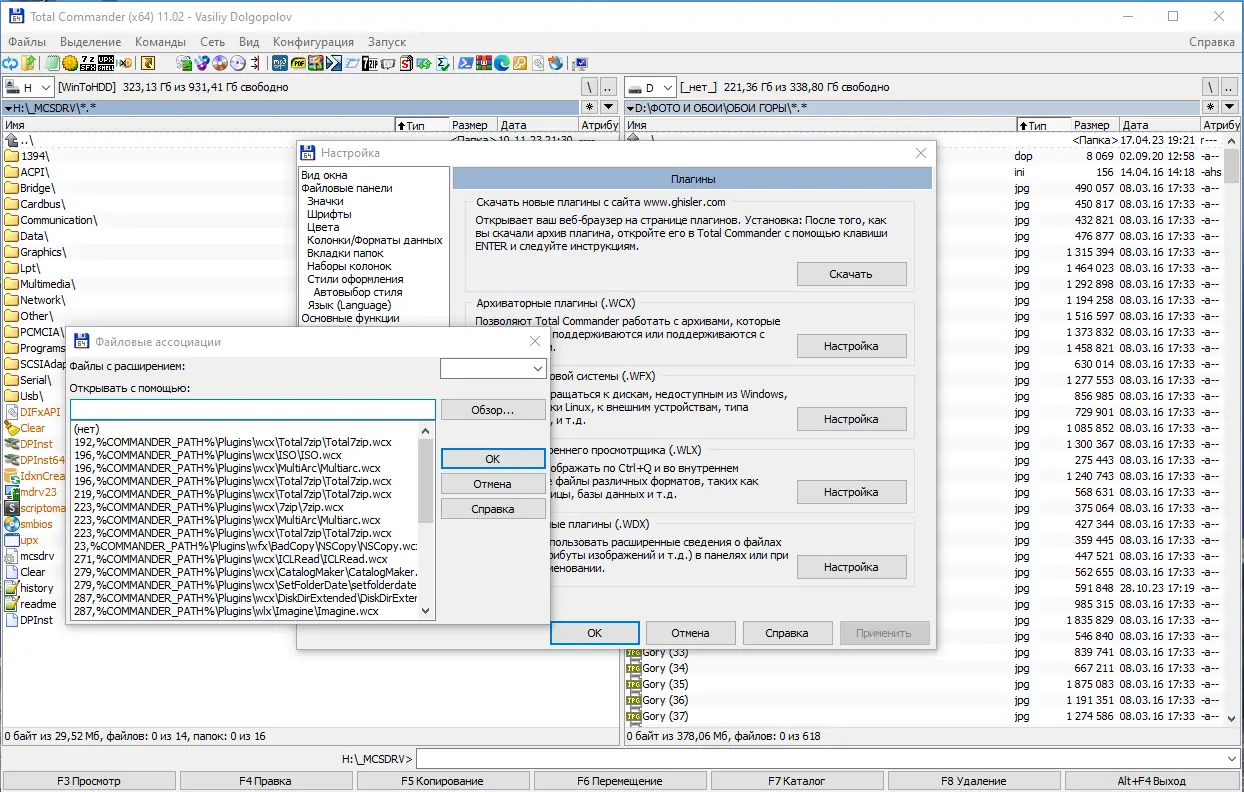Open the Выделение menu
This screenshot has width=1244, height=792.
click(90, 42)
